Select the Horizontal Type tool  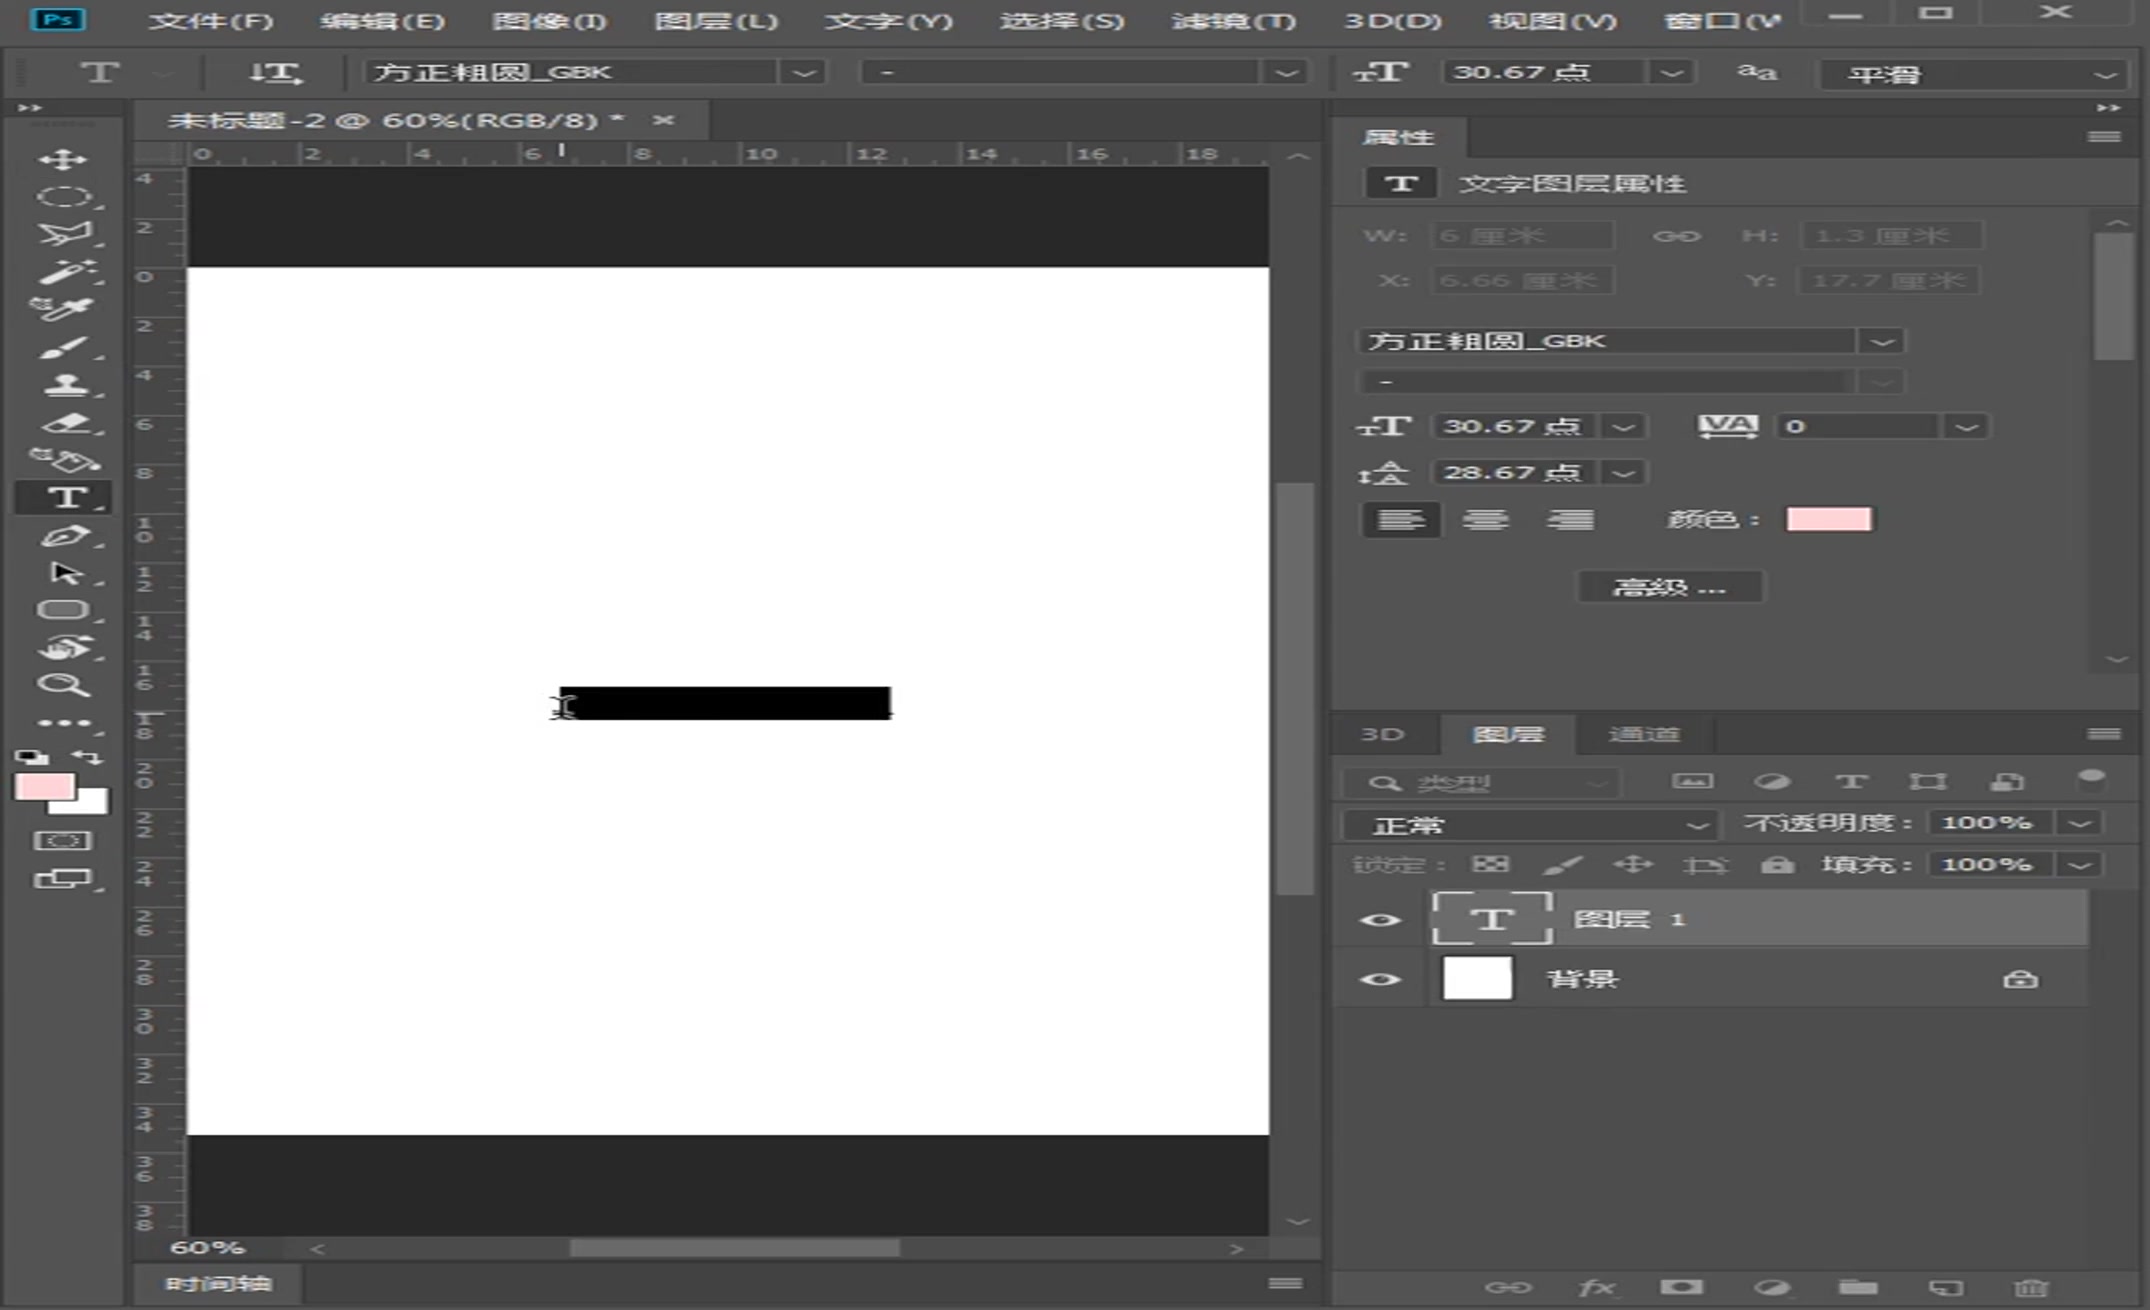coord(66,498)
